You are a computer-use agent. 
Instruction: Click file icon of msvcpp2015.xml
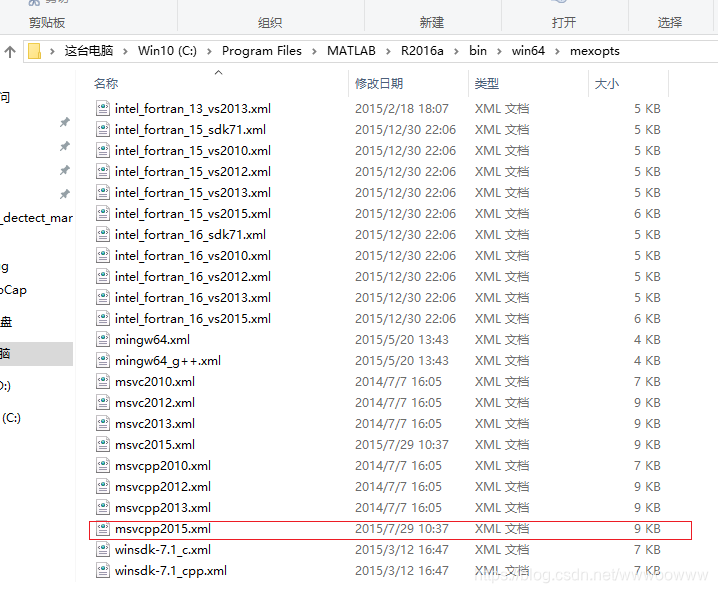coord(103,529)
